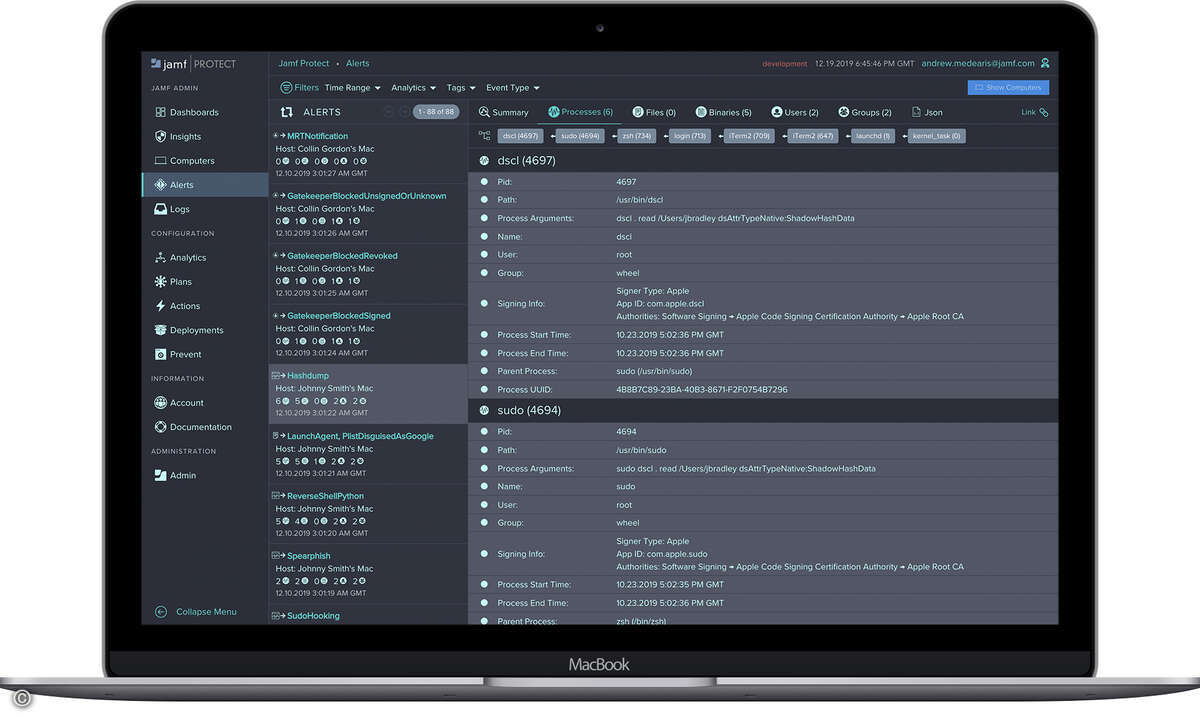1200x720 pixels.
Task: Click the jamf PROTECT logo
Action: (x=194, y=63)
